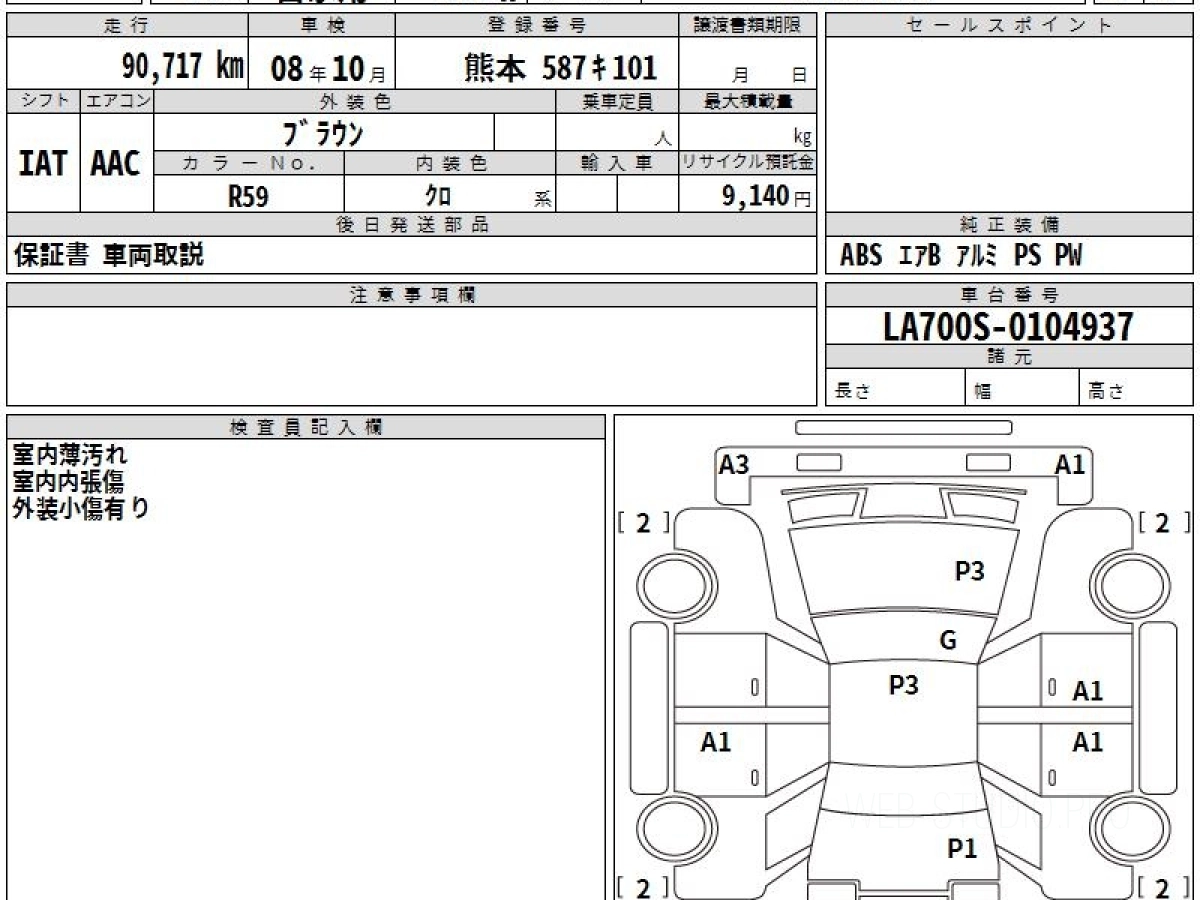Click the G mark on the windshield
Image resolution: width=1200 pixels, height=900 pixels.
[x=948, y=641]
